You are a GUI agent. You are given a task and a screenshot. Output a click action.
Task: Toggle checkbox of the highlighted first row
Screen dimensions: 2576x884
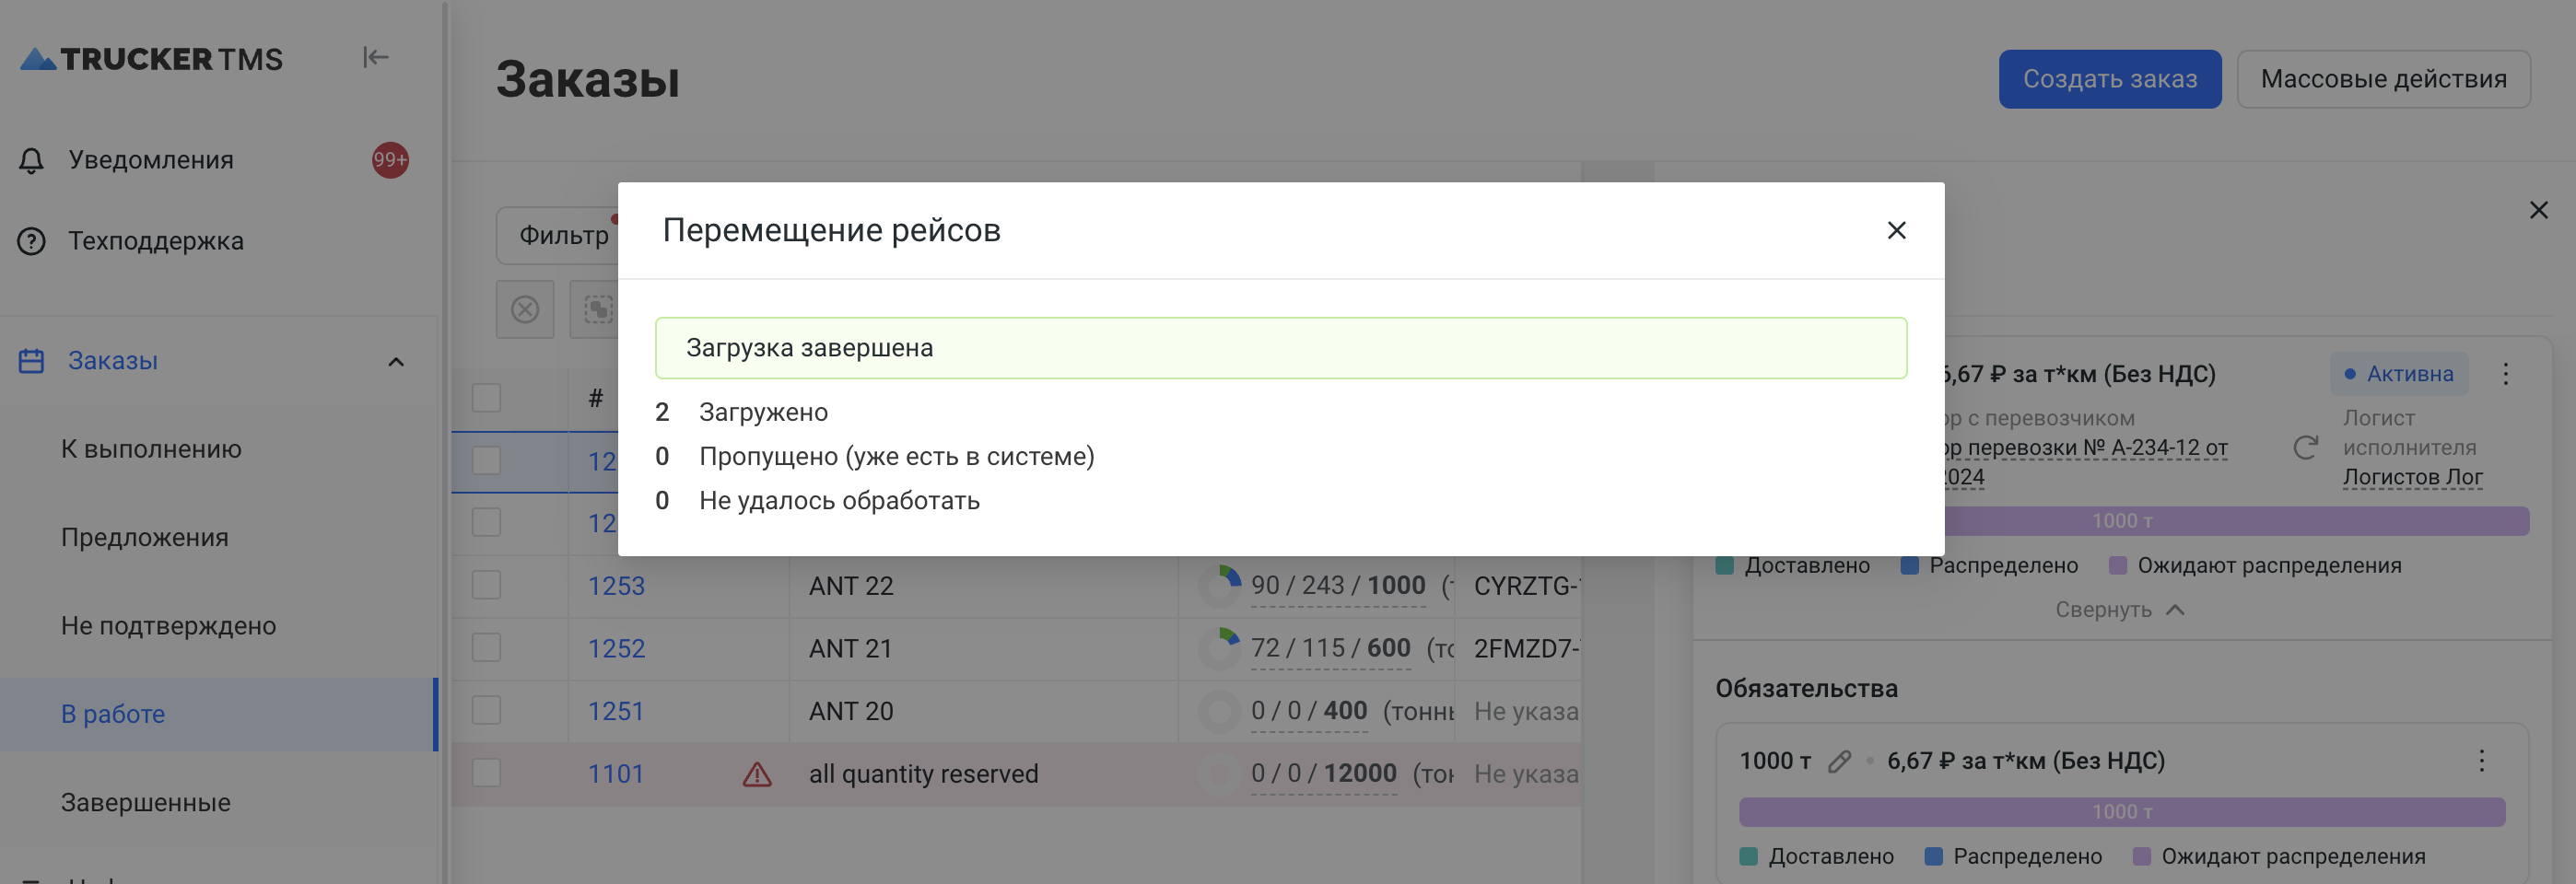click(486, 460)
